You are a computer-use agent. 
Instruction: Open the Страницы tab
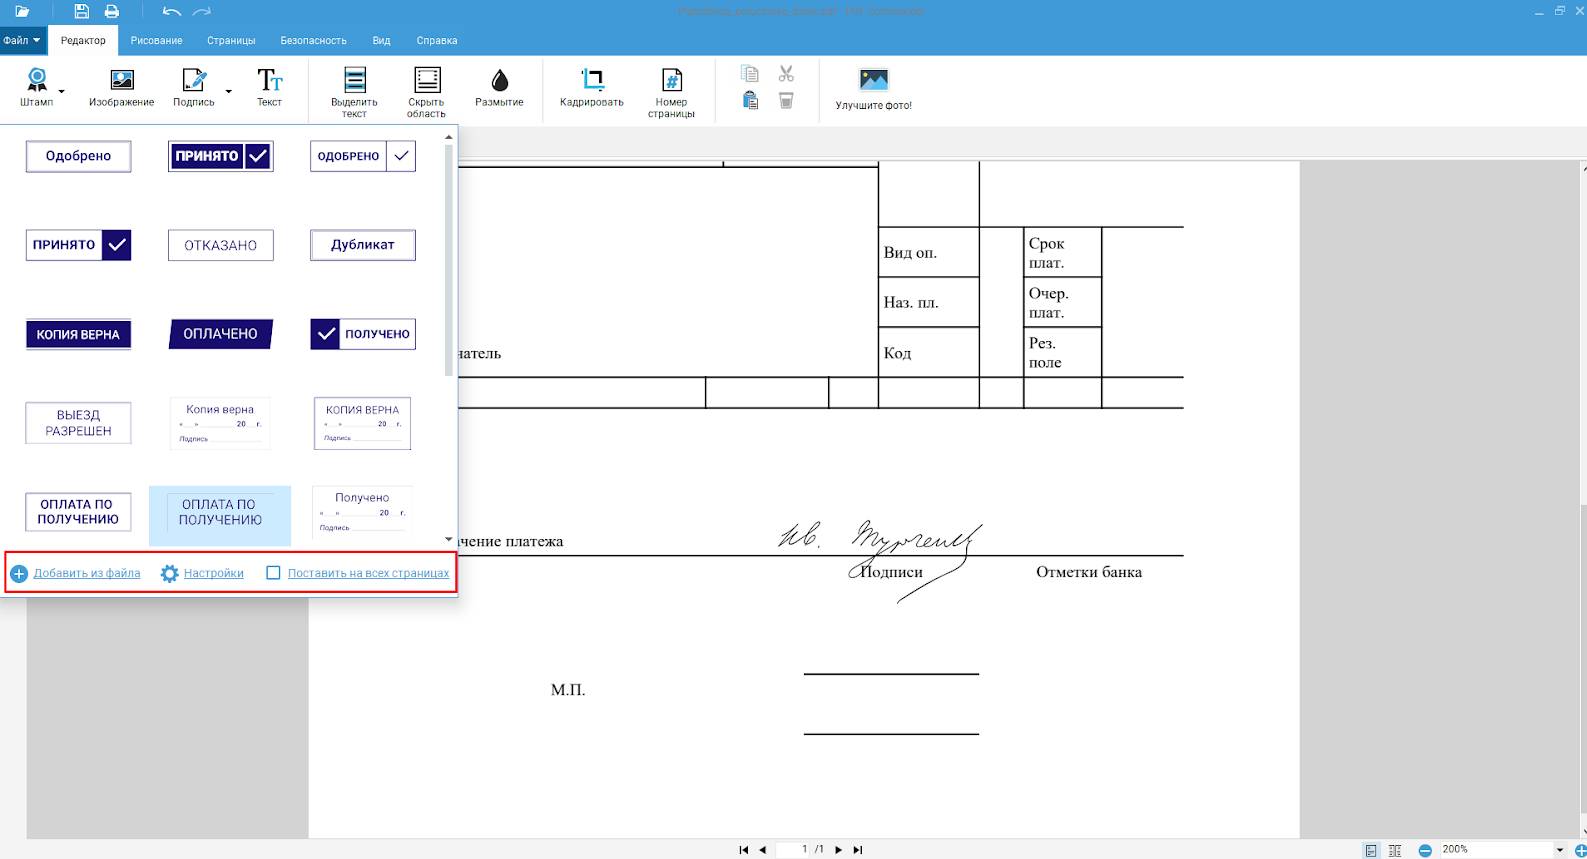[231, 41]
